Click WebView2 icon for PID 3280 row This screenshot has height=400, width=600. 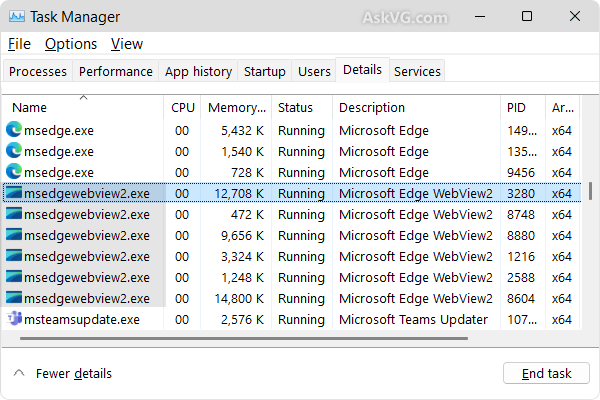14,193
